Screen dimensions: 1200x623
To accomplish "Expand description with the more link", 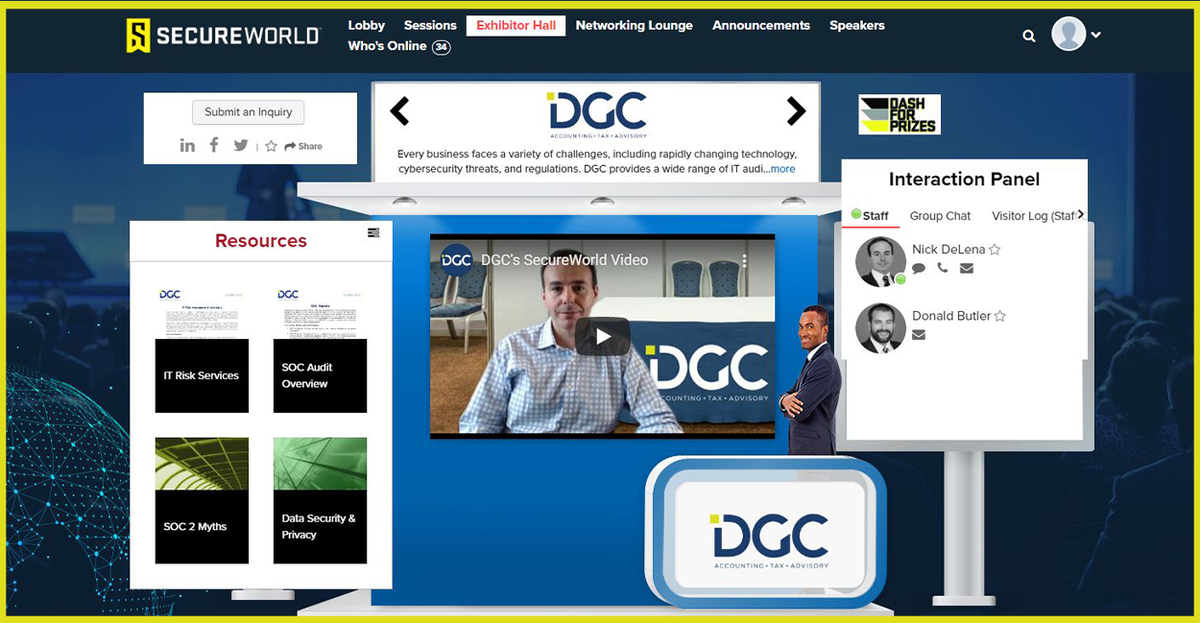I will (x=782, y=169).
